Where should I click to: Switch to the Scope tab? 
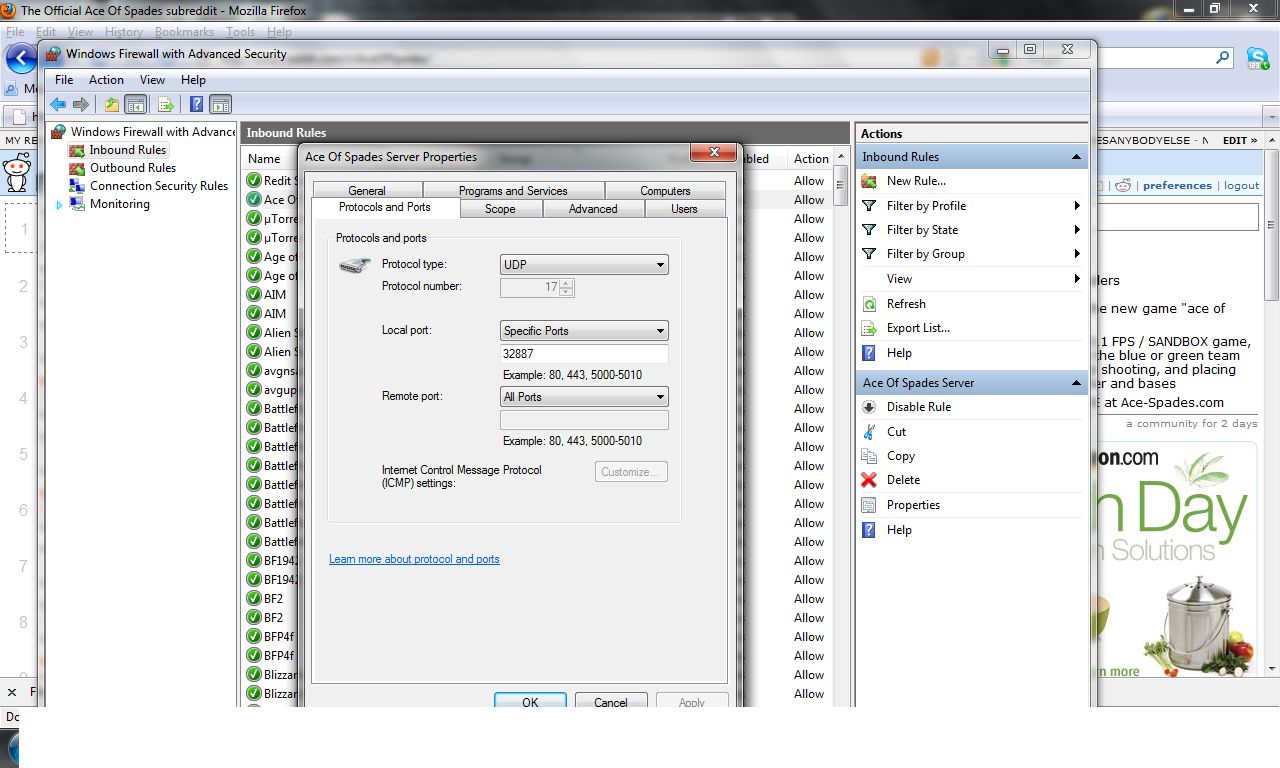click(x=500, y=209)
